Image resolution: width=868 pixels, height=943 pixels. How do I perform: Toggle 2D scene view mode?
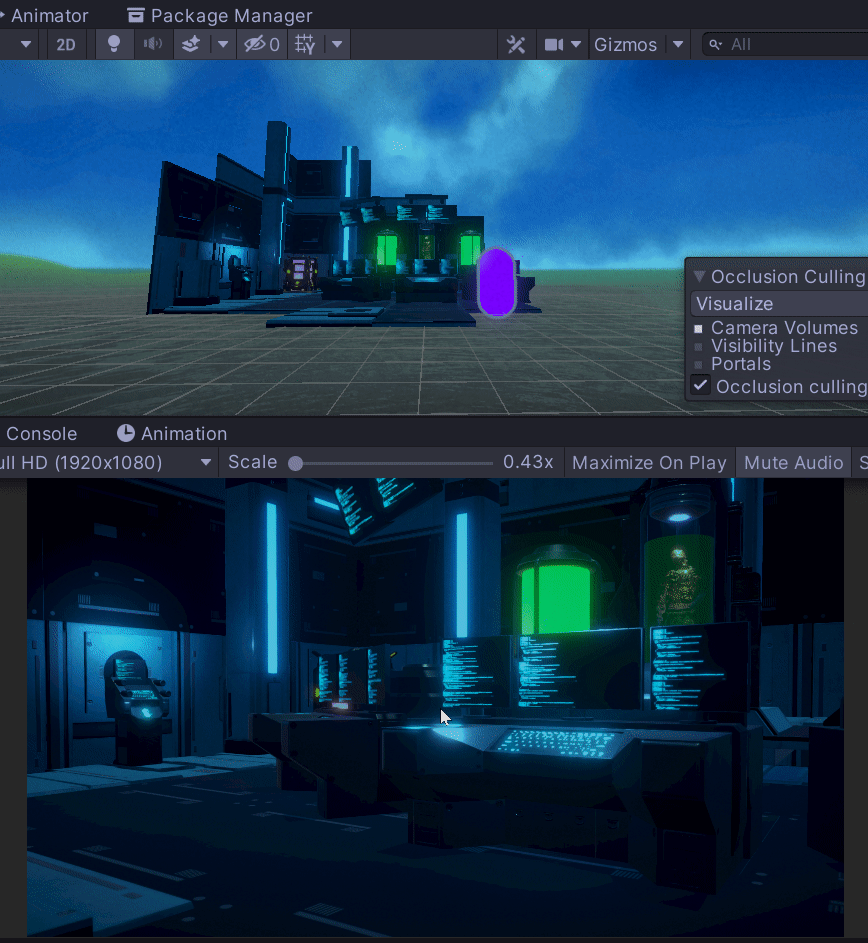tap(65, 44)
